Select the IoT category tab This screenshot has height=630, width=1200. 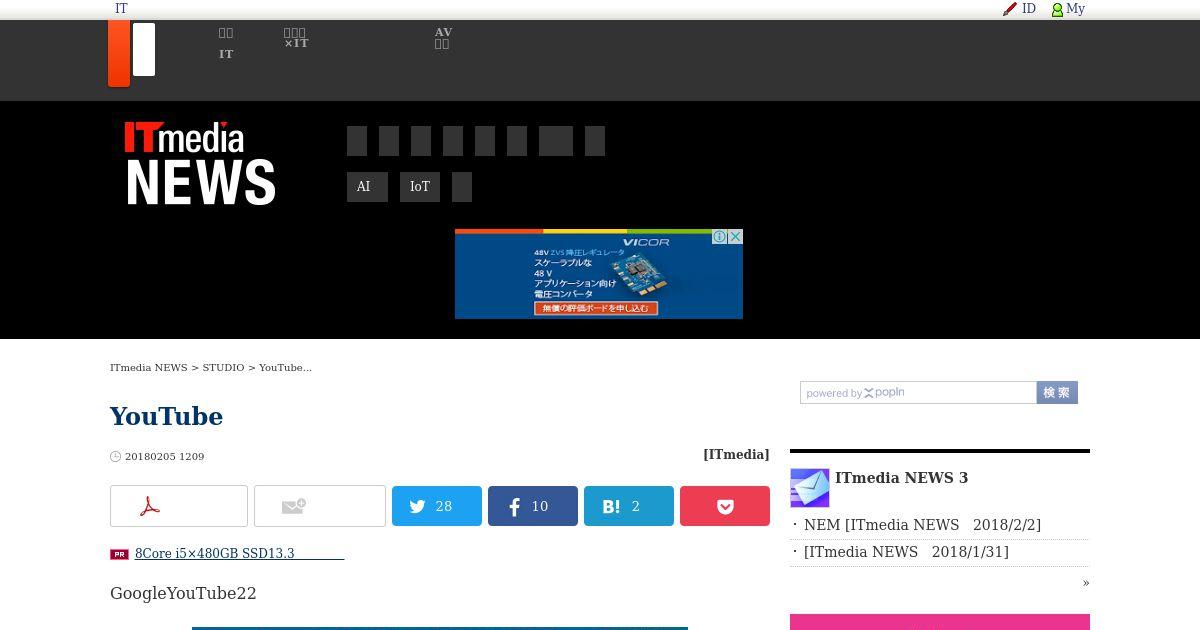click(x=420, y=187)
